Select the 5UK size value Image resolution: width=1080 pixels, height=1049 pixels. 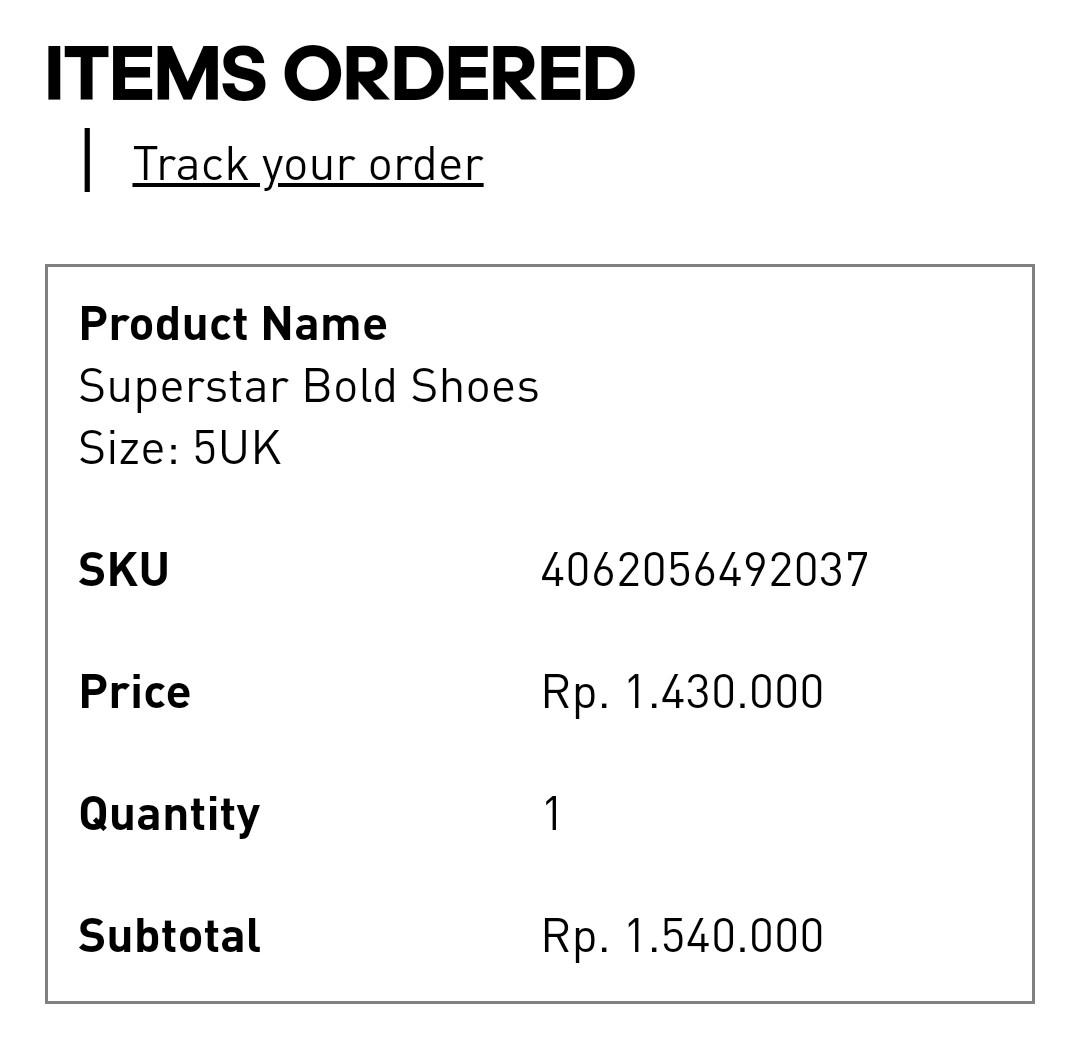tap(237, 448)
